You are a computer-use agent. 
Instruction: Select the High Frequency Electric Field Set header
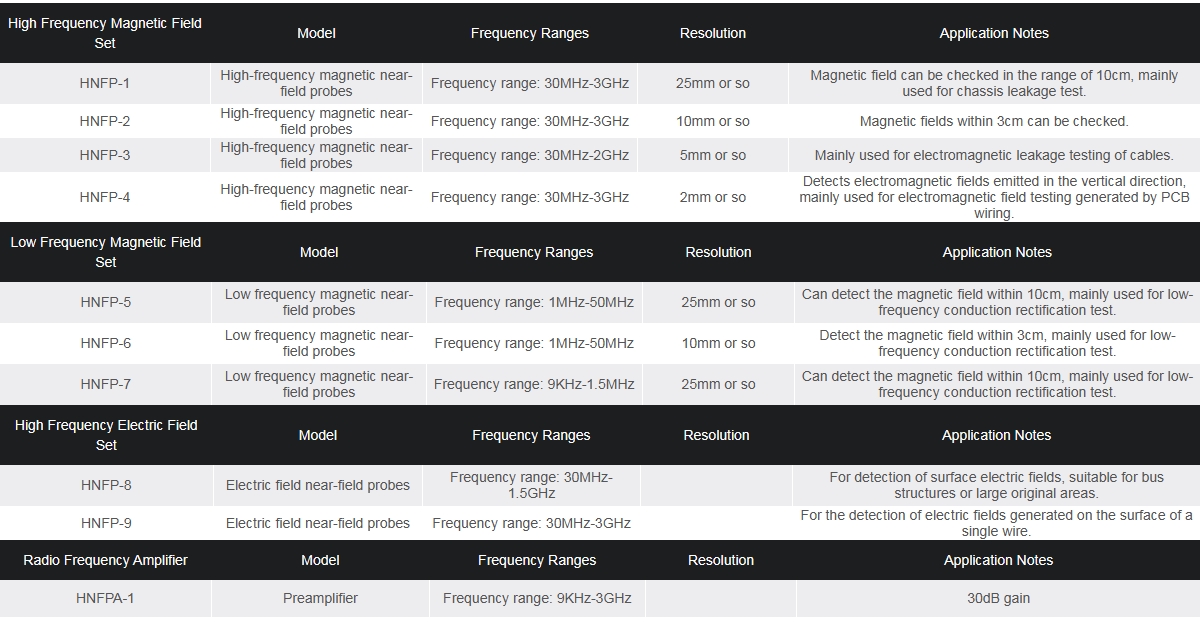(106, 435)
